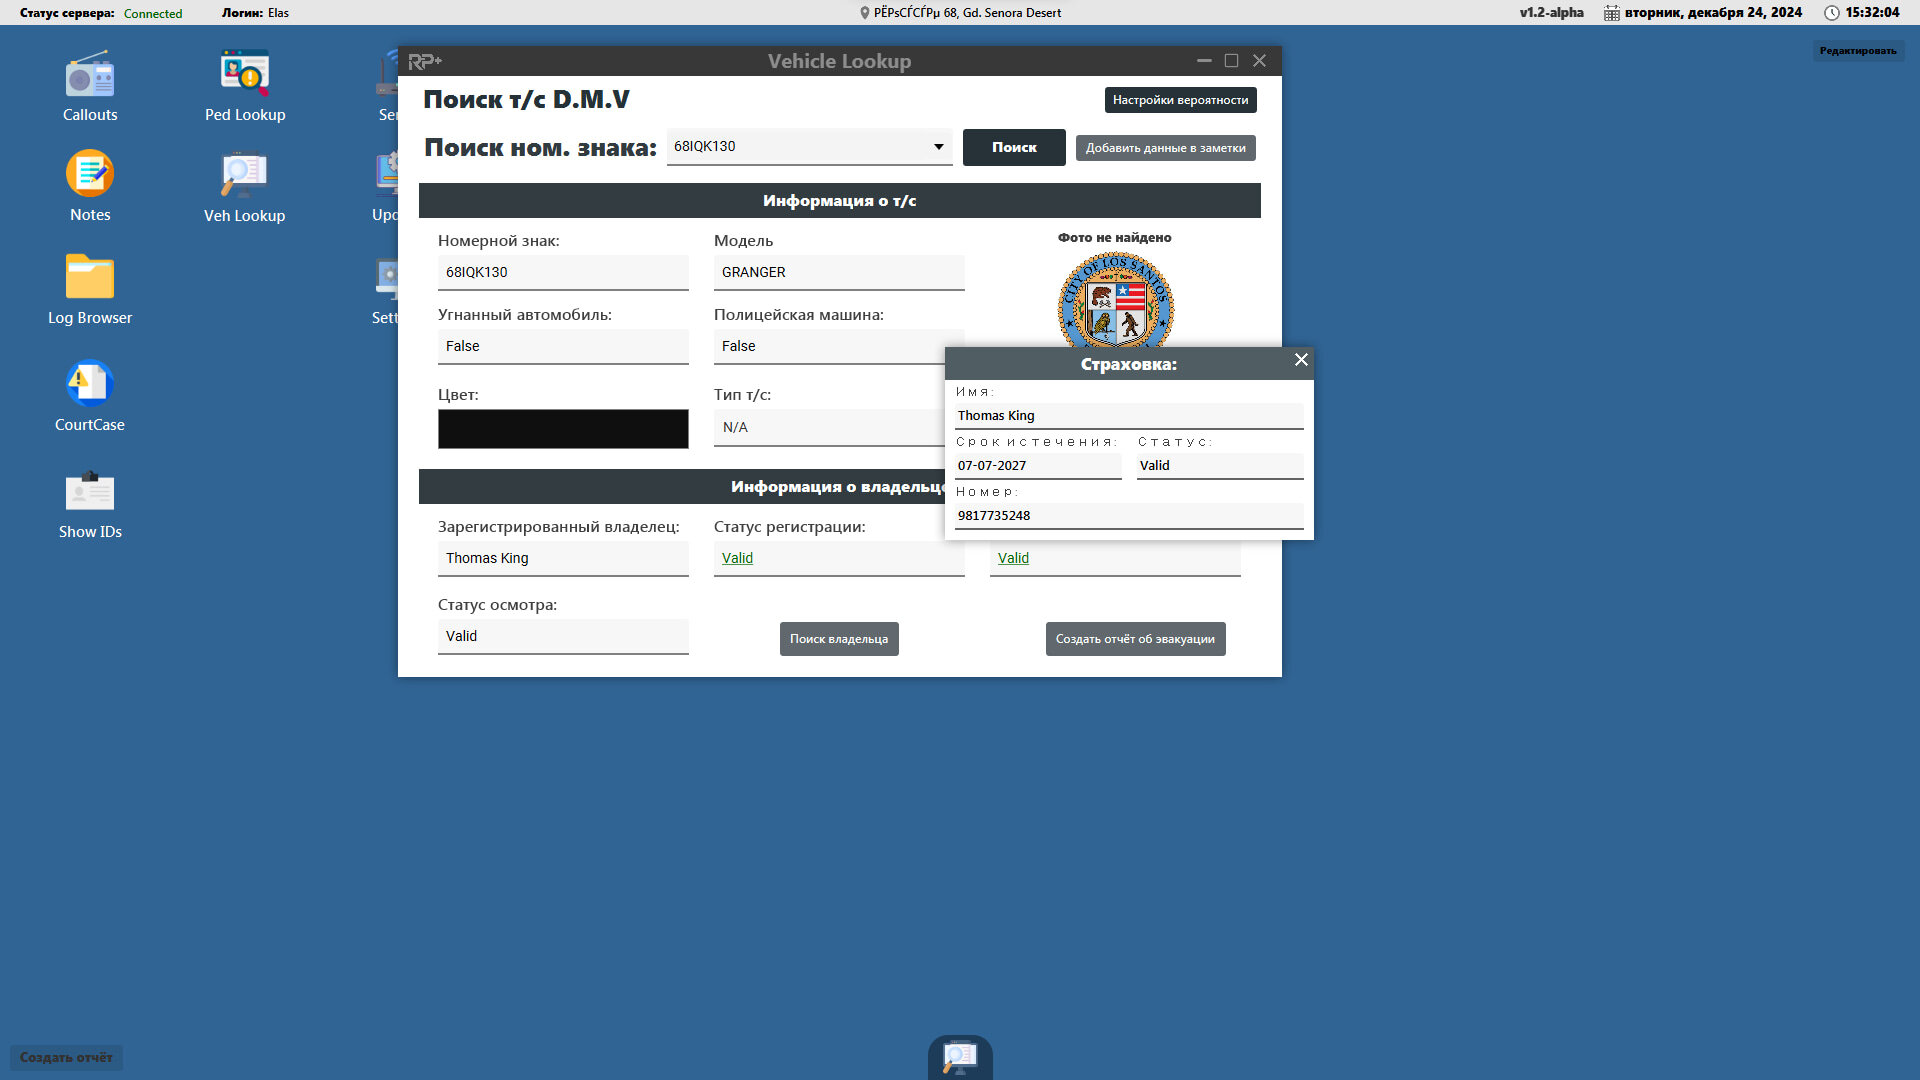Click the Valid registration status link

(737, 558)
